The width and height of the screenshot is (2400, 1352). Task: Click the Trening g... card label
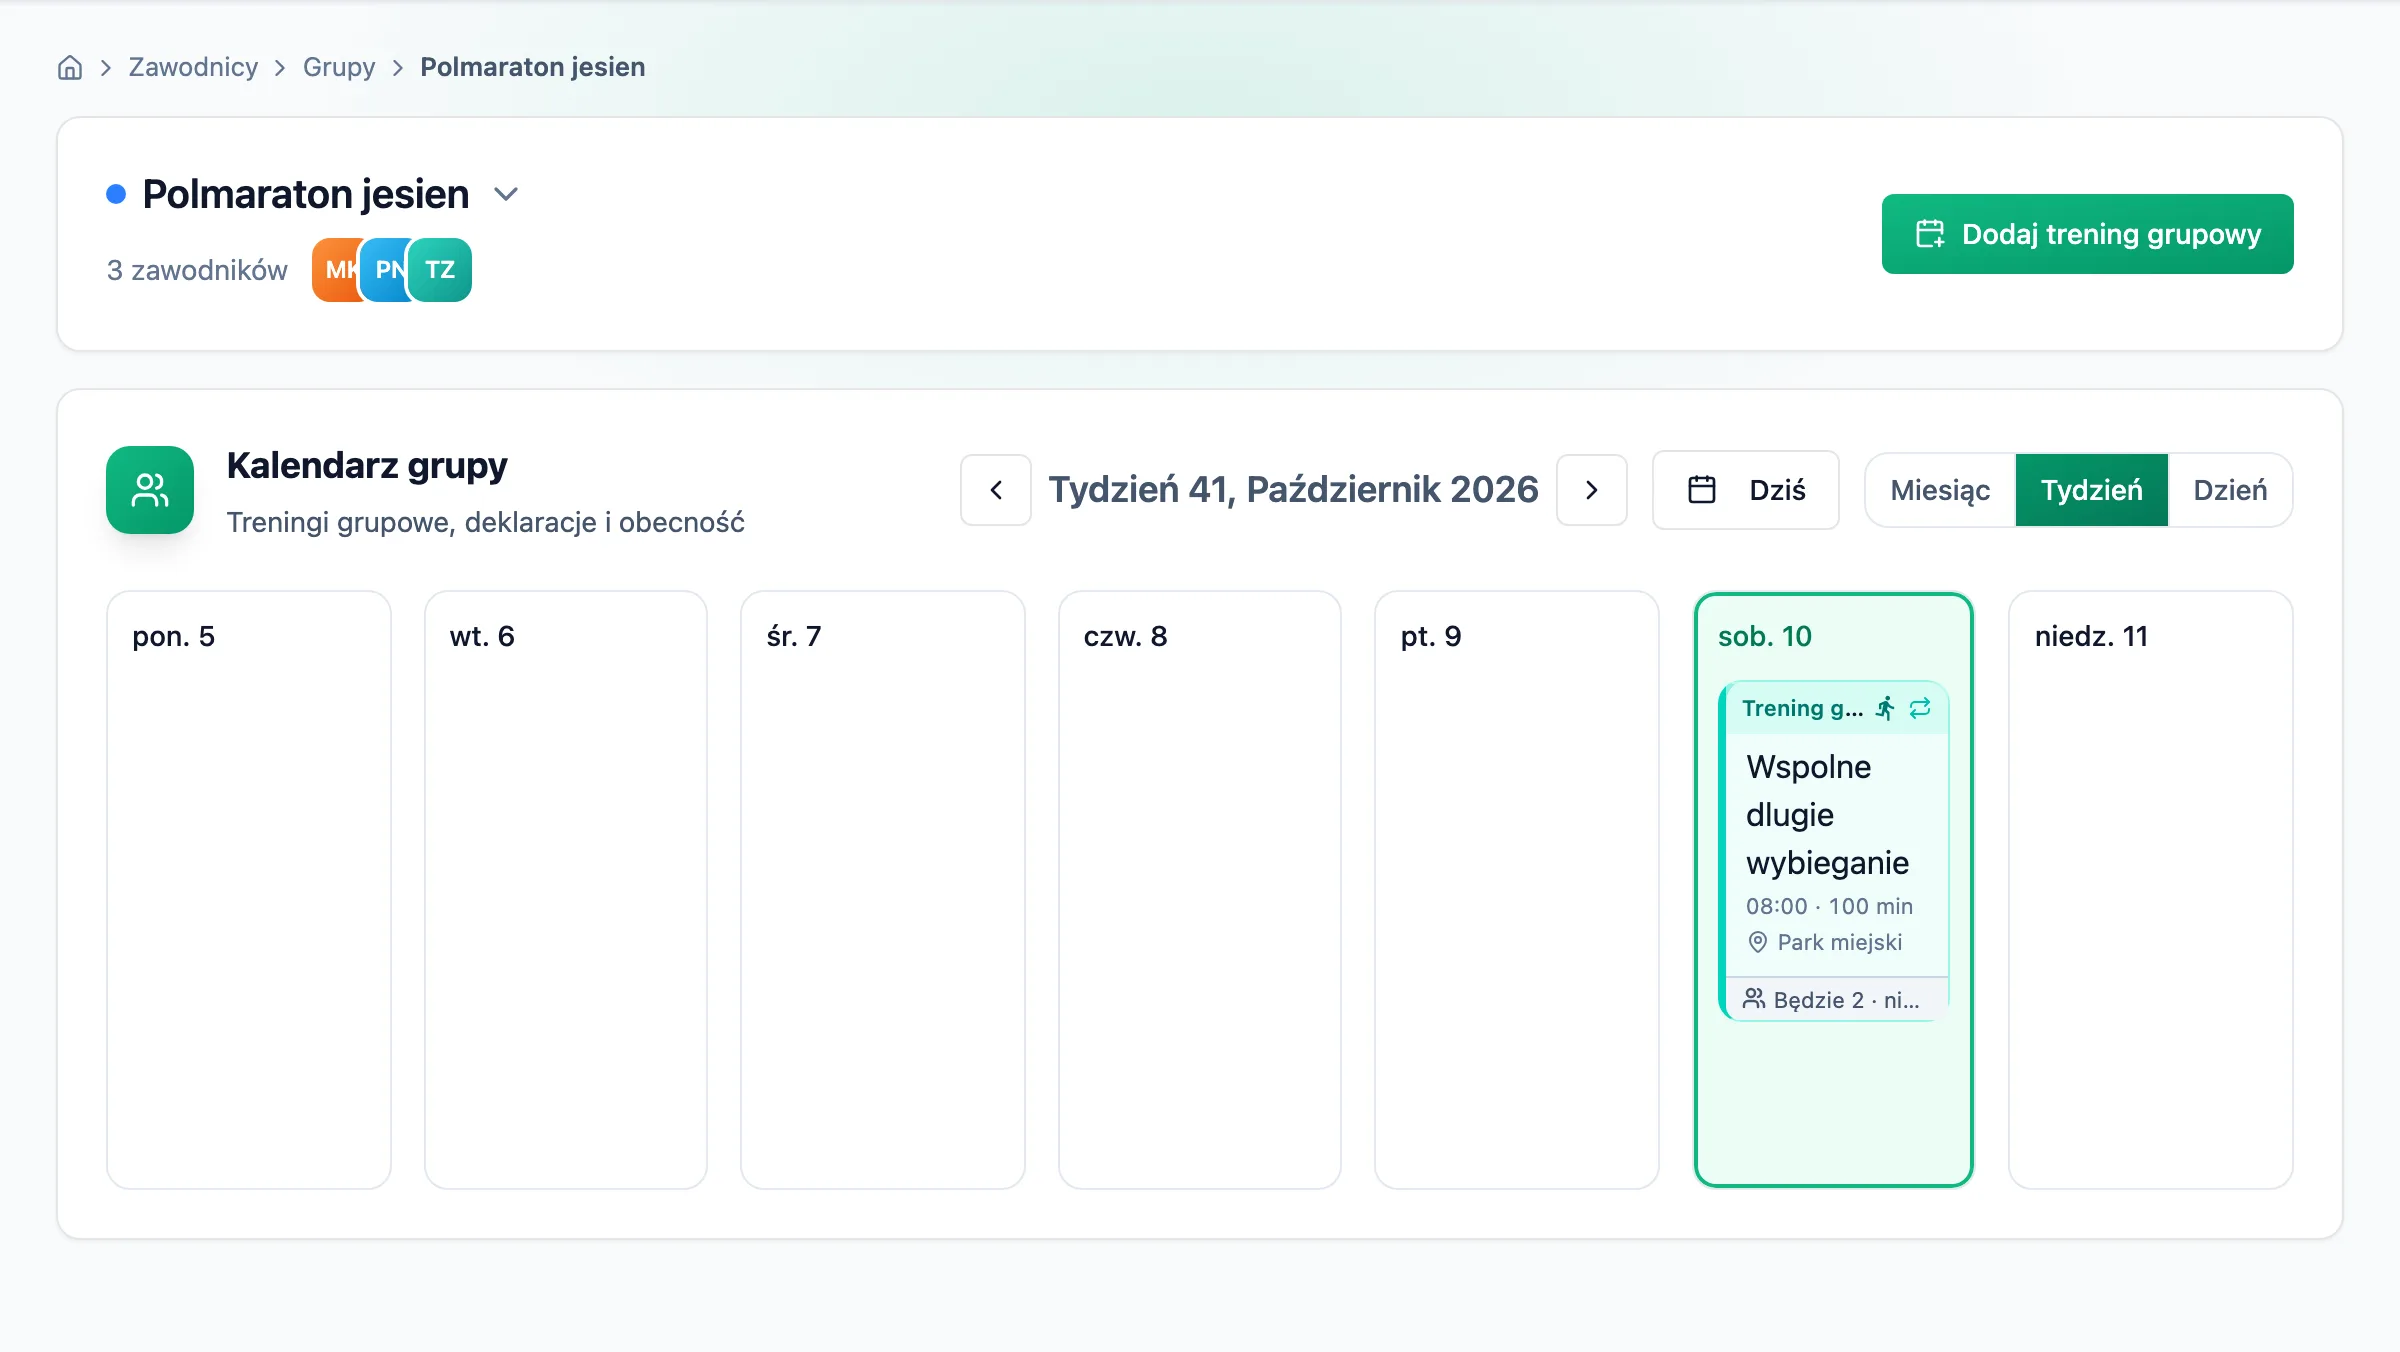(x=1802, y=708)
